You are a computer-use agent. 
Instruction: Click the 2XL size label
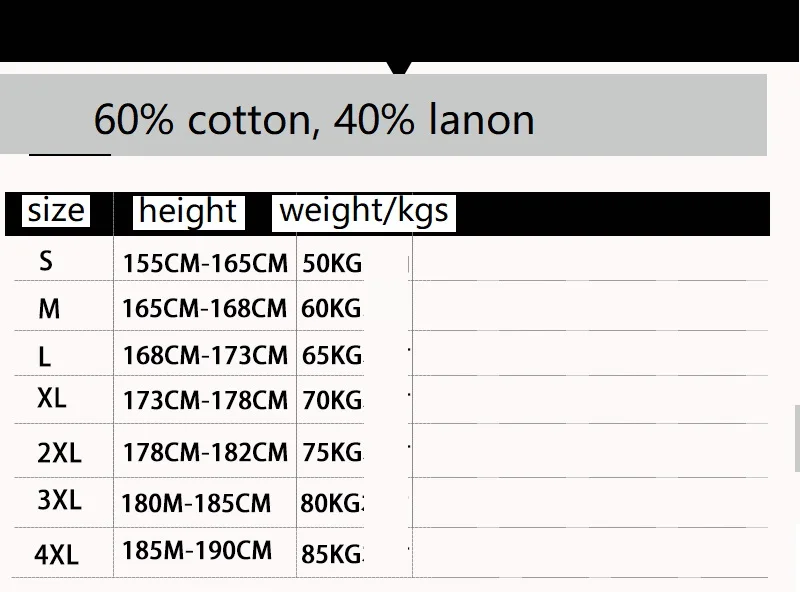59,453
